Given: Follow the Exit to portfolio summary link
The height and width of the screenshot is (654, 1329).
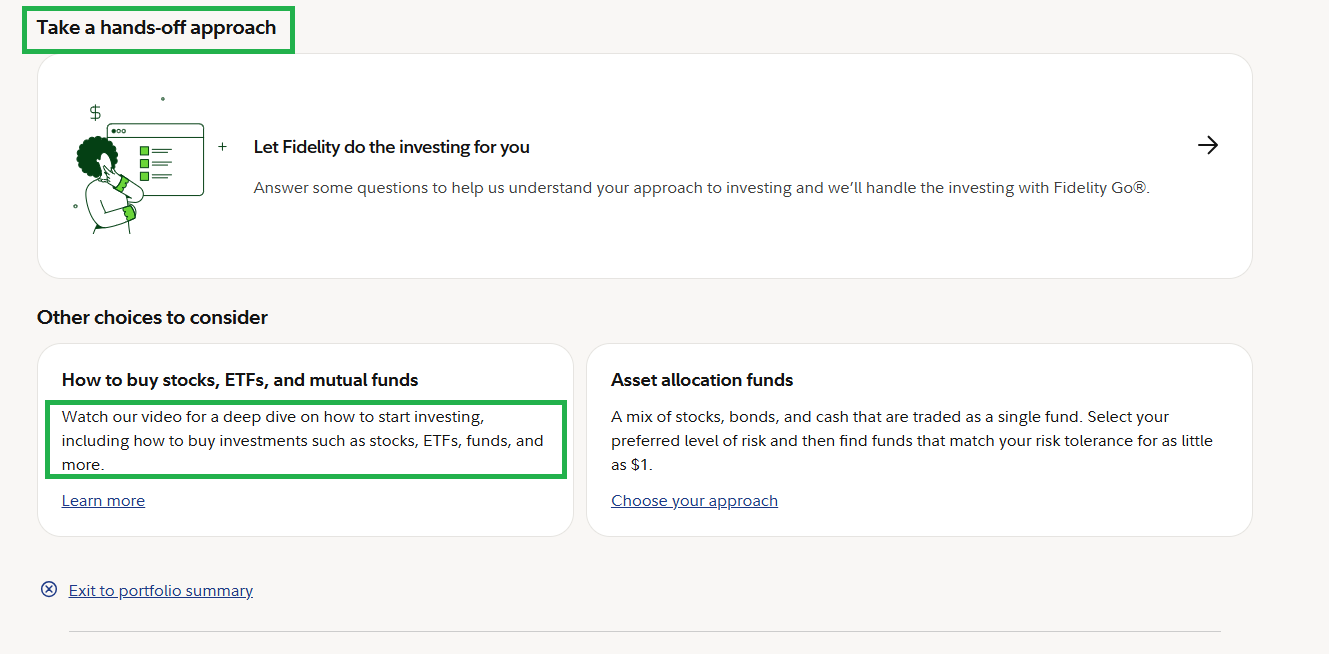Looking at the screenshot, I should [161, 591].
